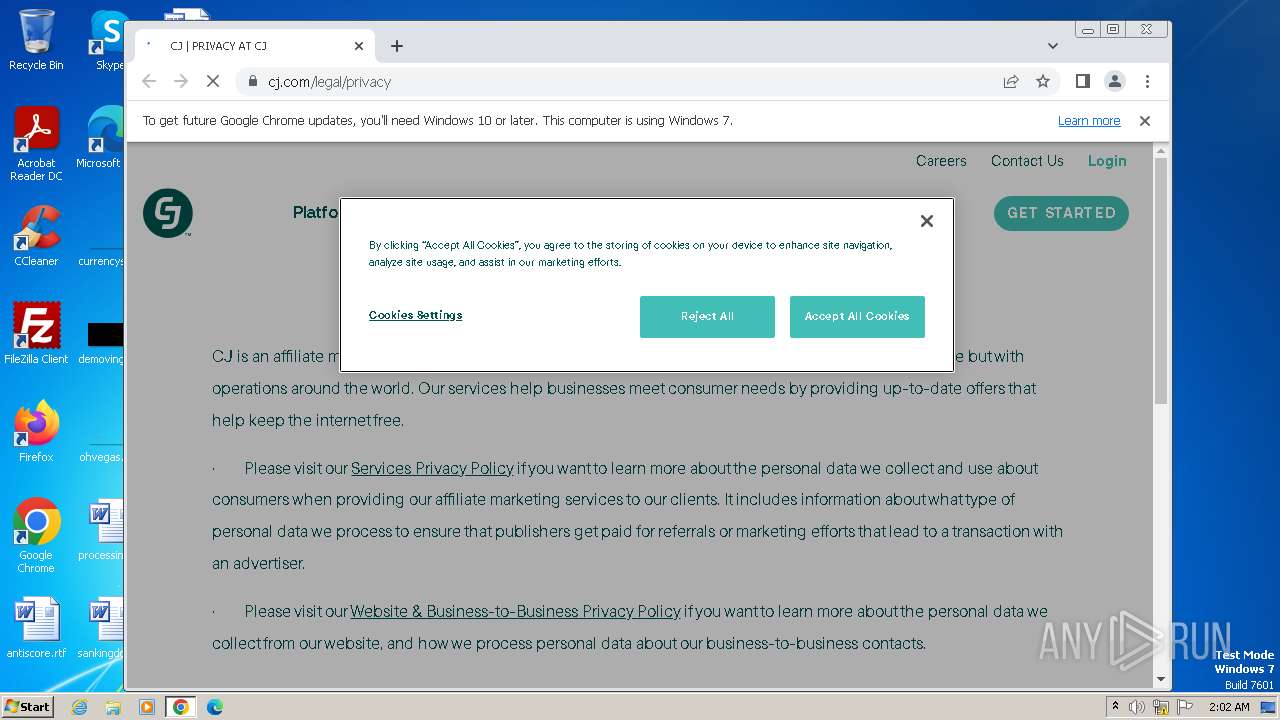Open the Google Chrome desktop shortcut
The height and width of the screenshot is (720, 1280).
pyautogui.click(x=36, y=536)
